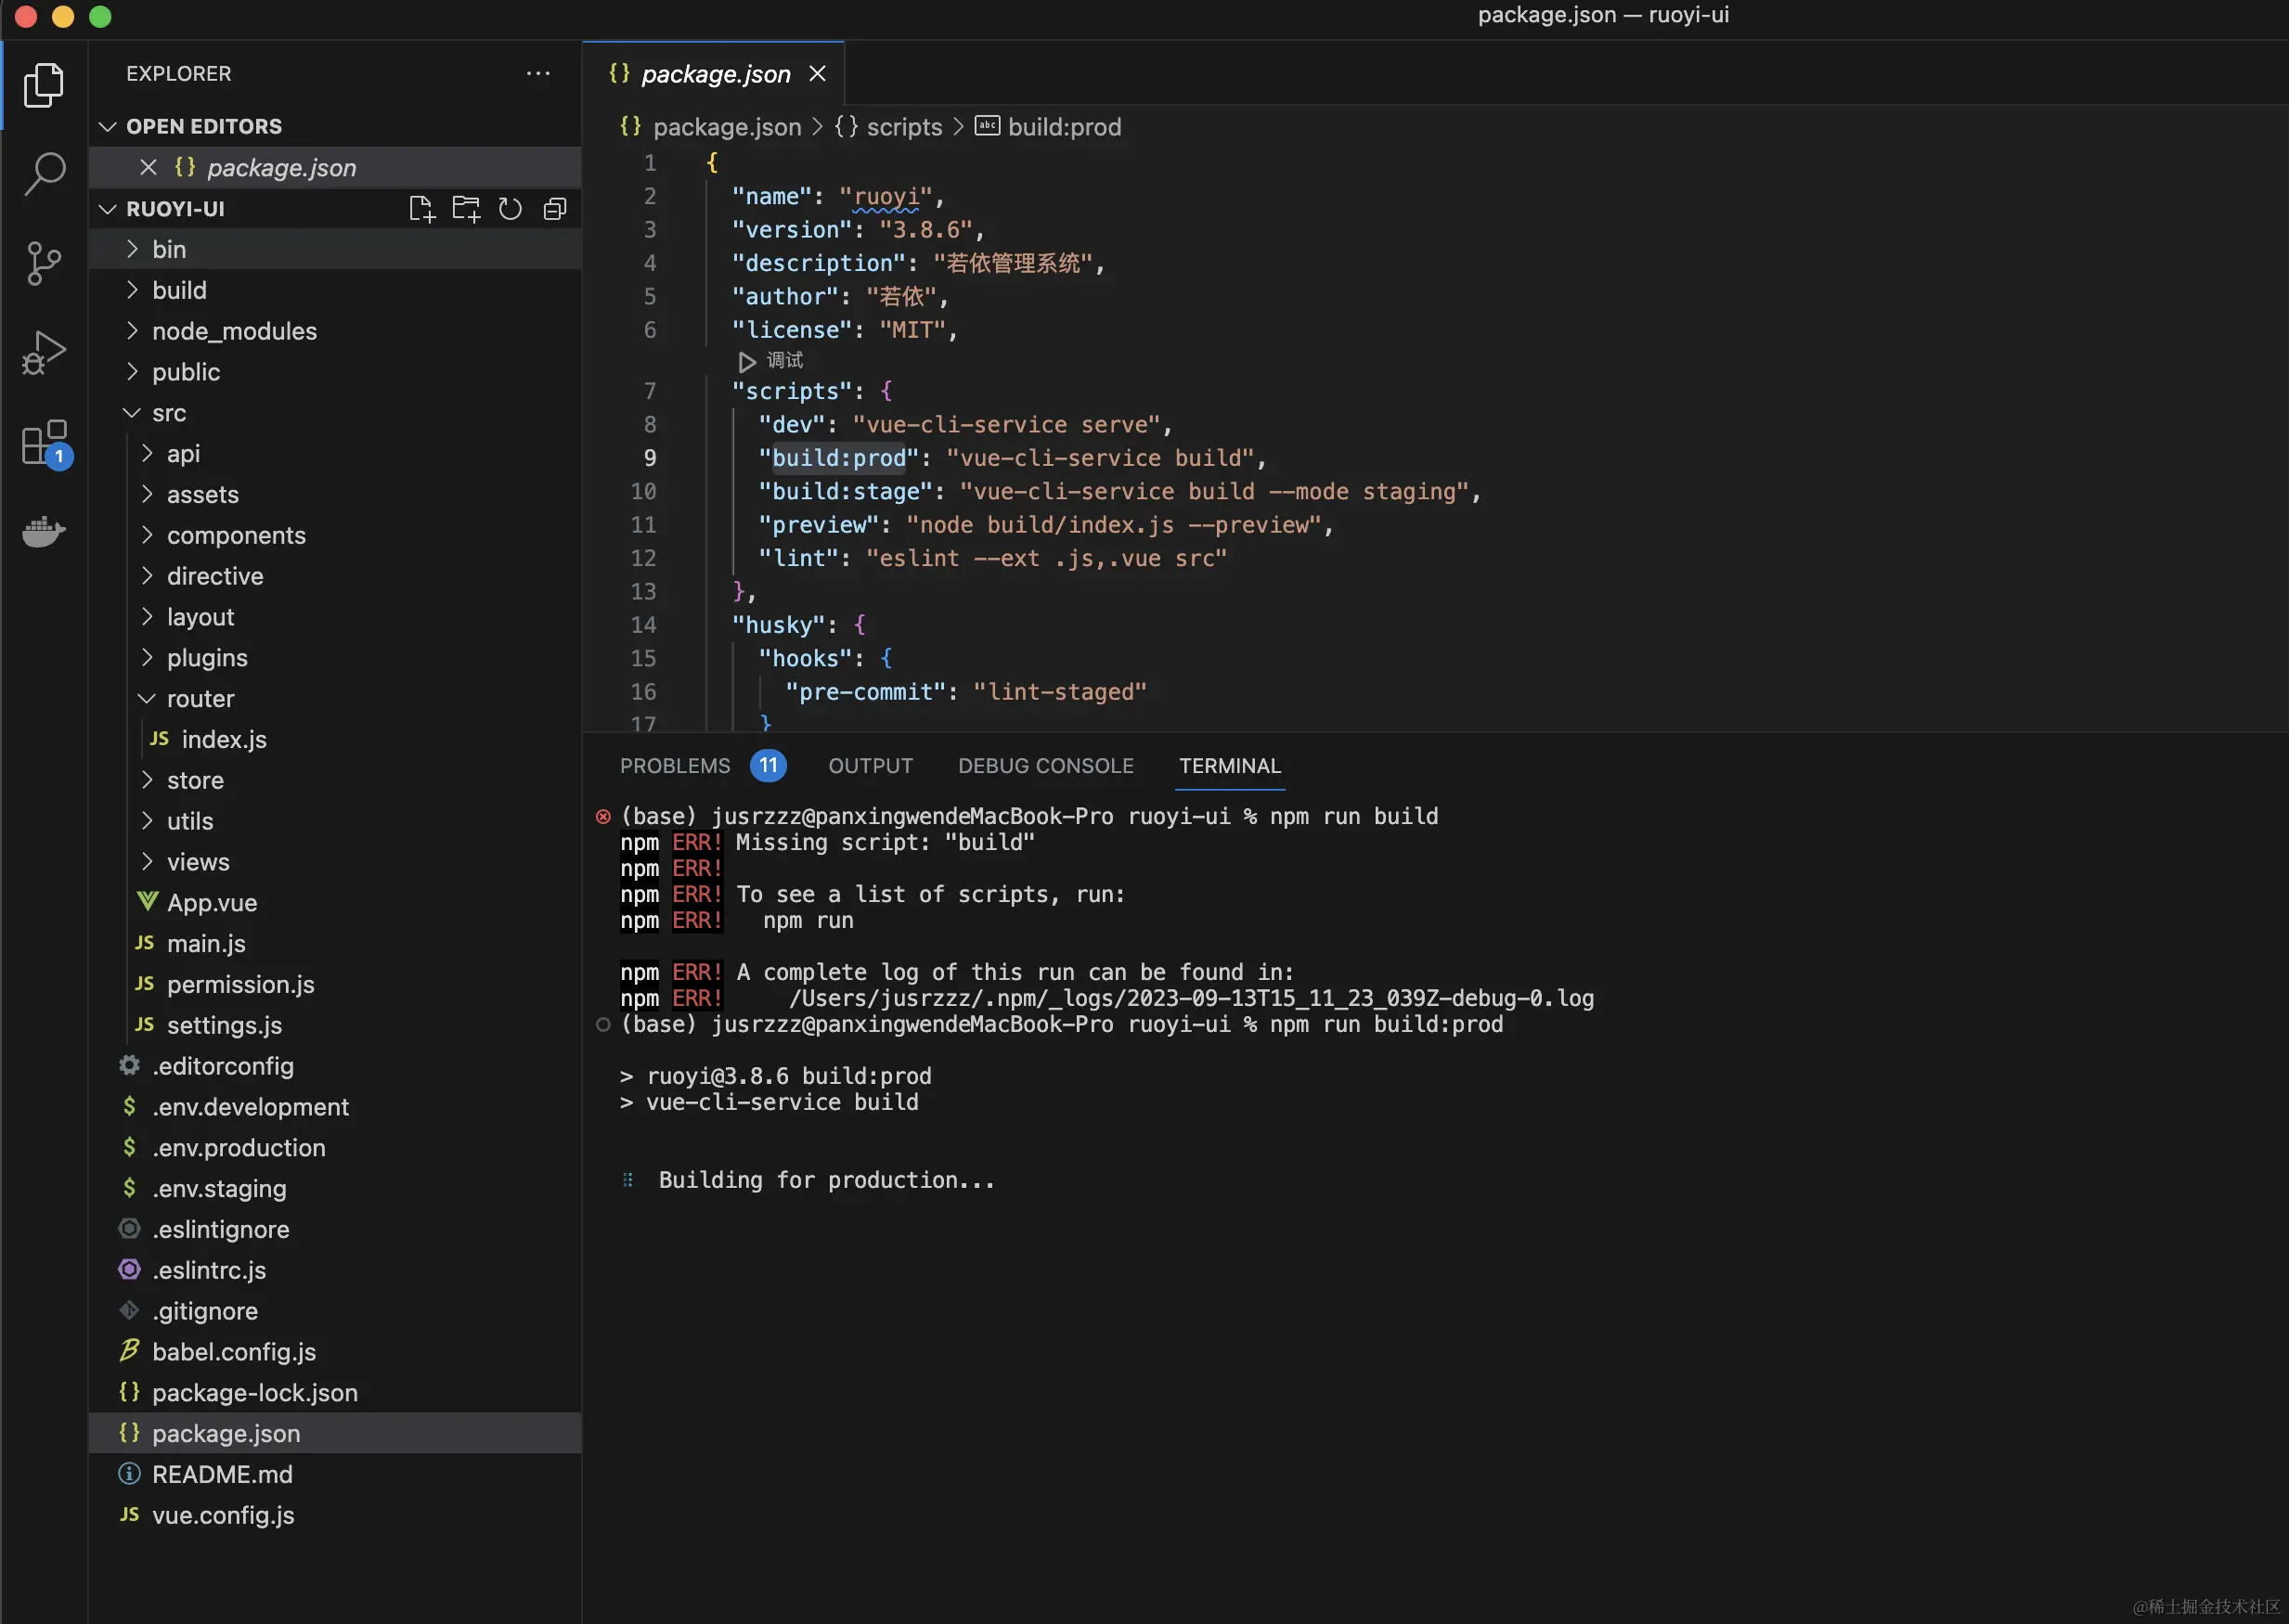
Task: Click the 调试 debug codelens link
Action: click(783, 360)
